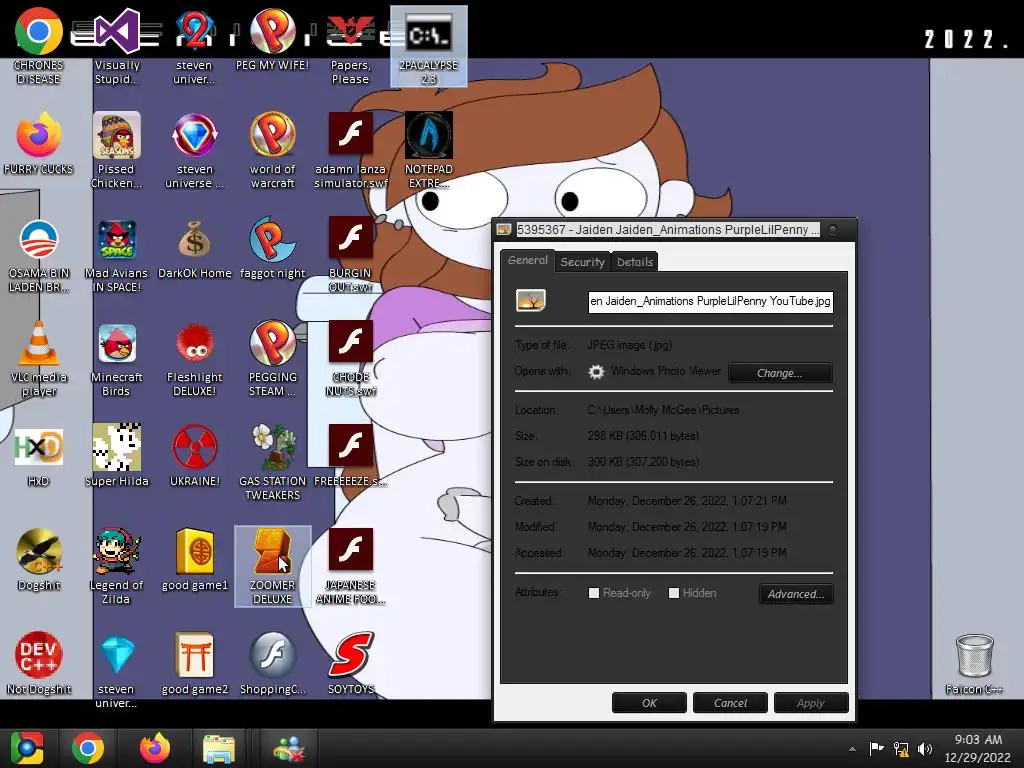Open Chrome from the taskbar

[x=88, y=748]
